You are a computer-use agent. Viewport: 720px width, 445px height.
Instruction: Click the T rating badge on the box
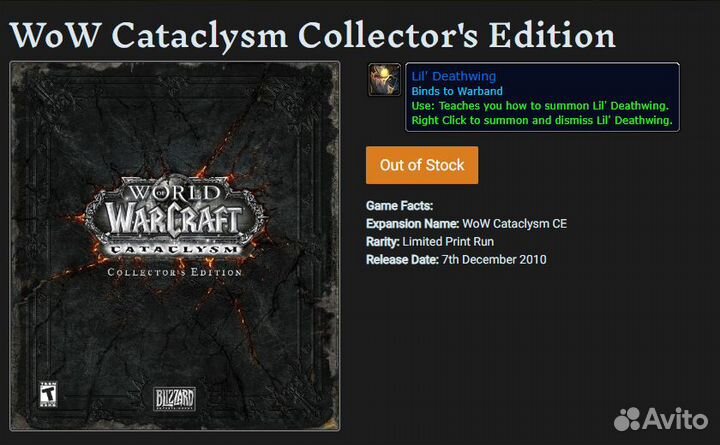click(x=48, y=394)
